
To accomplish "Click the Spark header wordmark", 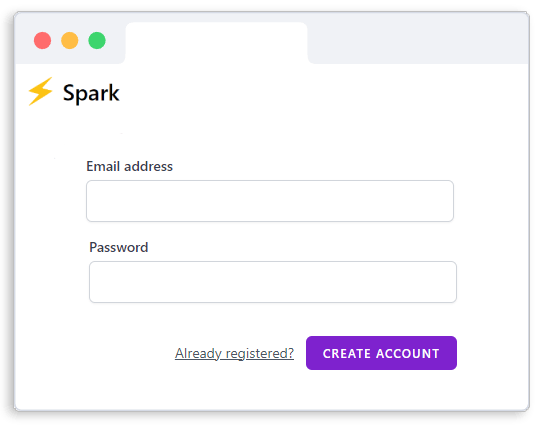I will click(x=91, y=93).
